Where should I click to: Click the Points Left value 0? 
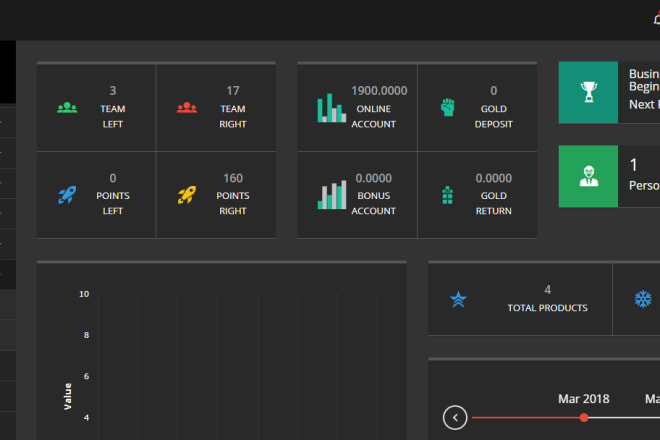coord(113,178)
